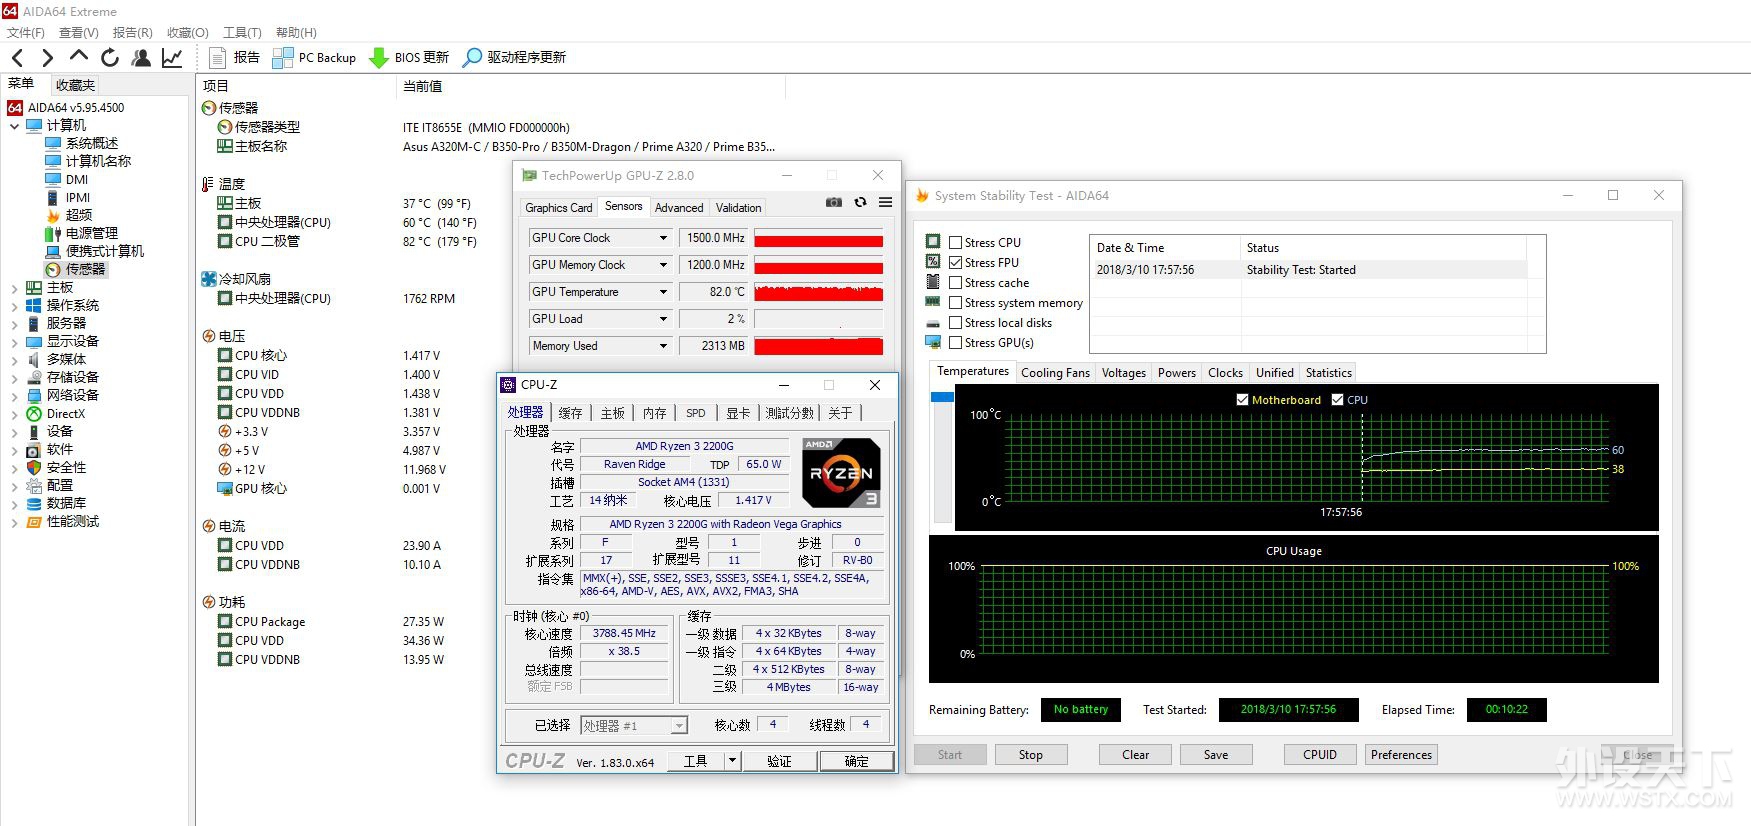Screen dimensions: 1751x826
Task: Select DMI item in the computer tree
Action: tap(66, 179)
